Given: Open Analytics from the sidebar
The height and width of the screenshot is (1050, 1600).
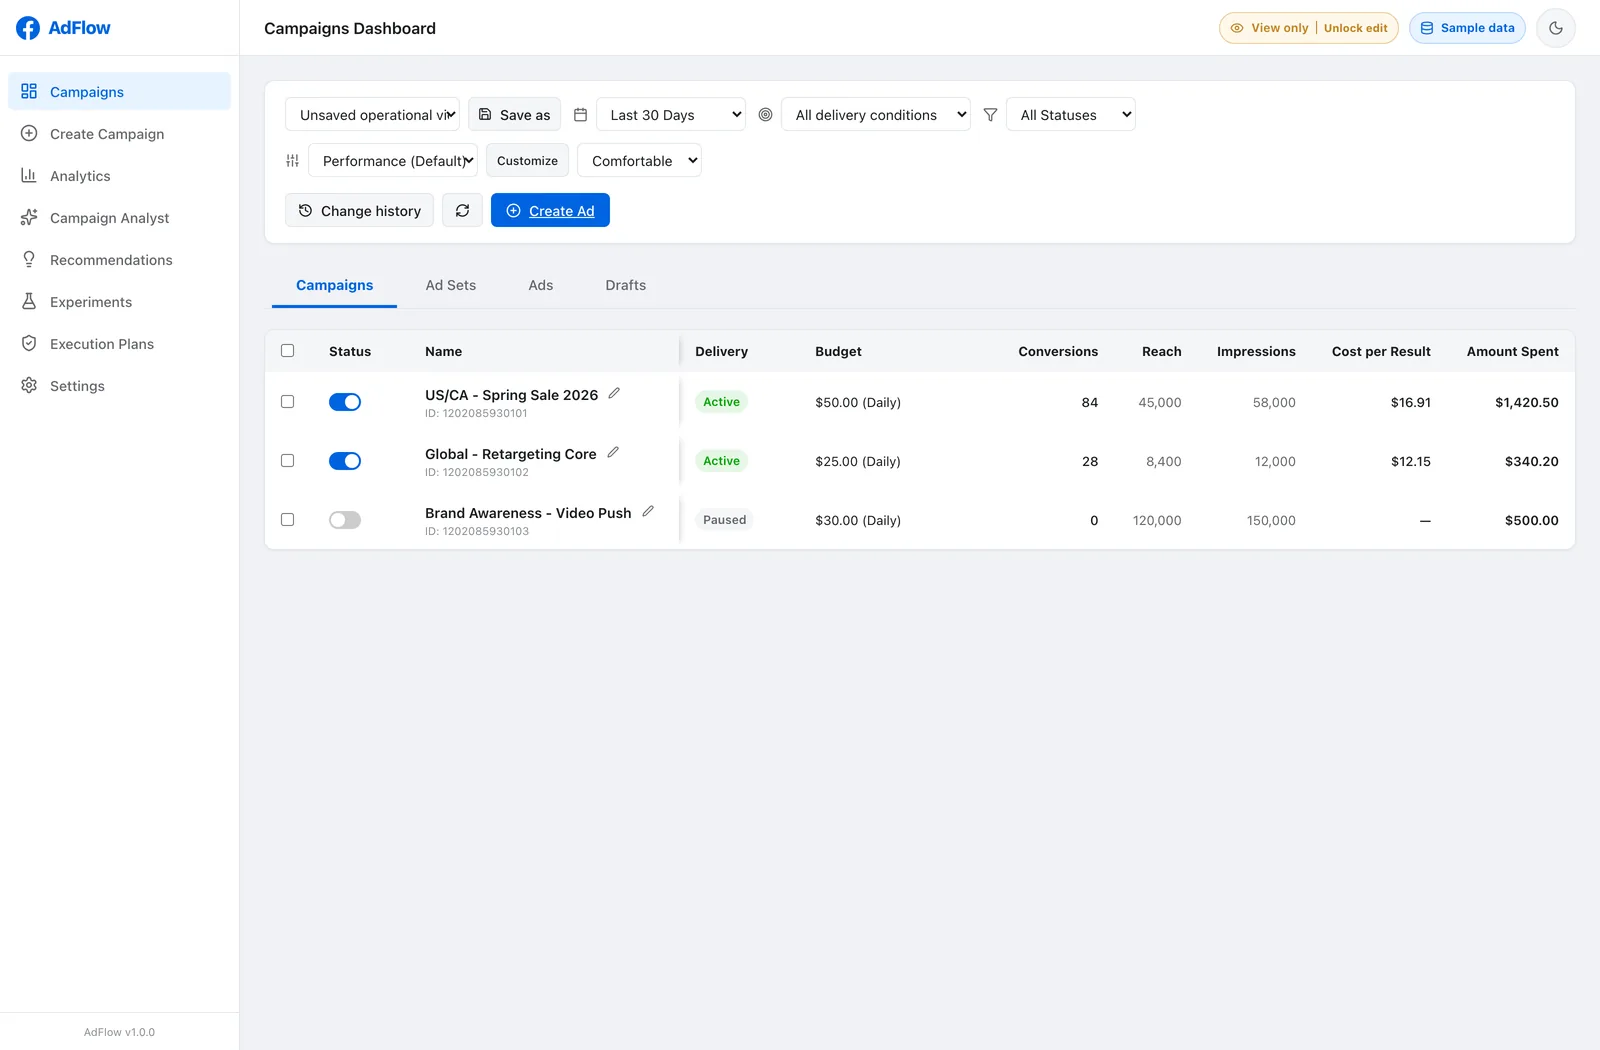Looking at the screenshot, I should tap(119, 176).
